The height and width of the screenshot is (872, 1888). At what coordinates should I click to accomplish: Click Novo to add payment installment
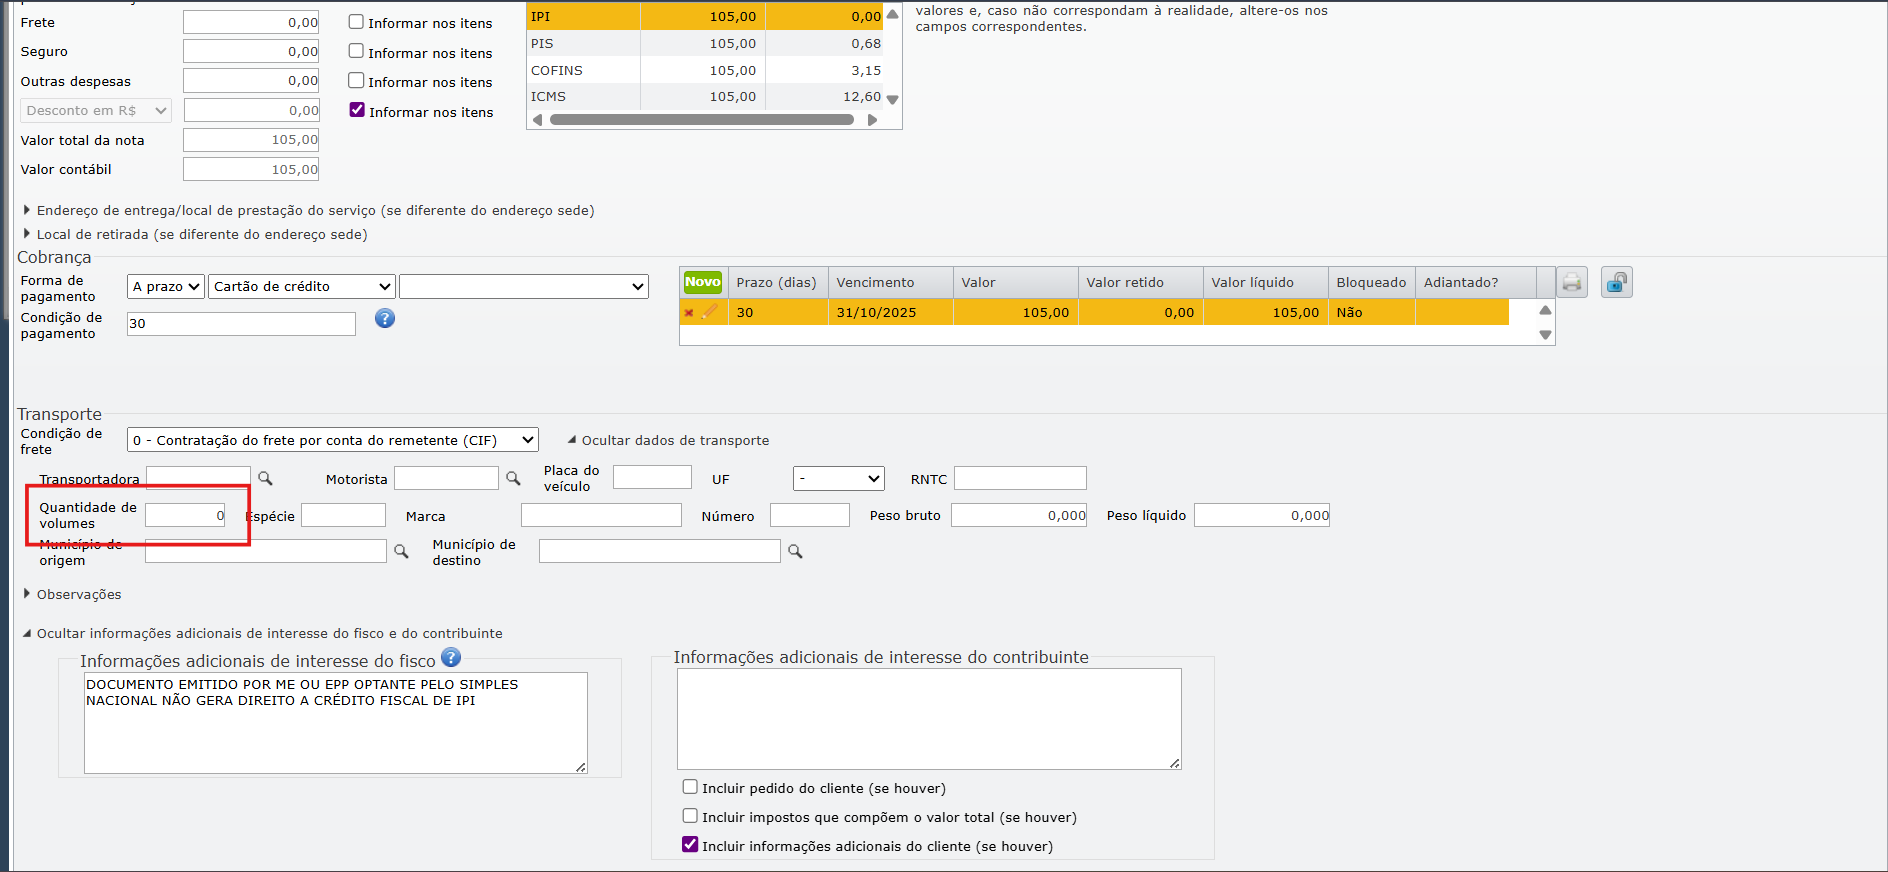(x=703, y=282)
